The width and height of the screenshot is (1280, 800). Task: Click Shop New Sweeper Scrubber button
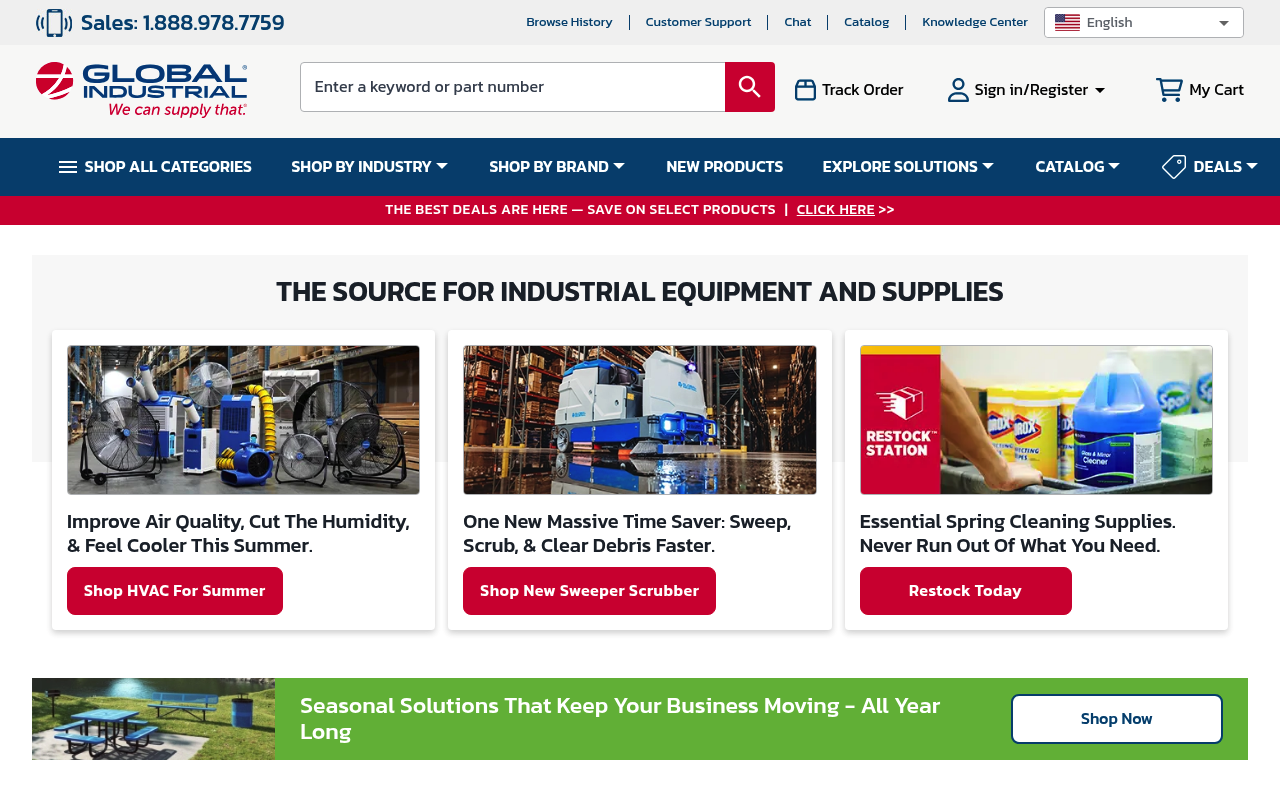click(589, 591)
